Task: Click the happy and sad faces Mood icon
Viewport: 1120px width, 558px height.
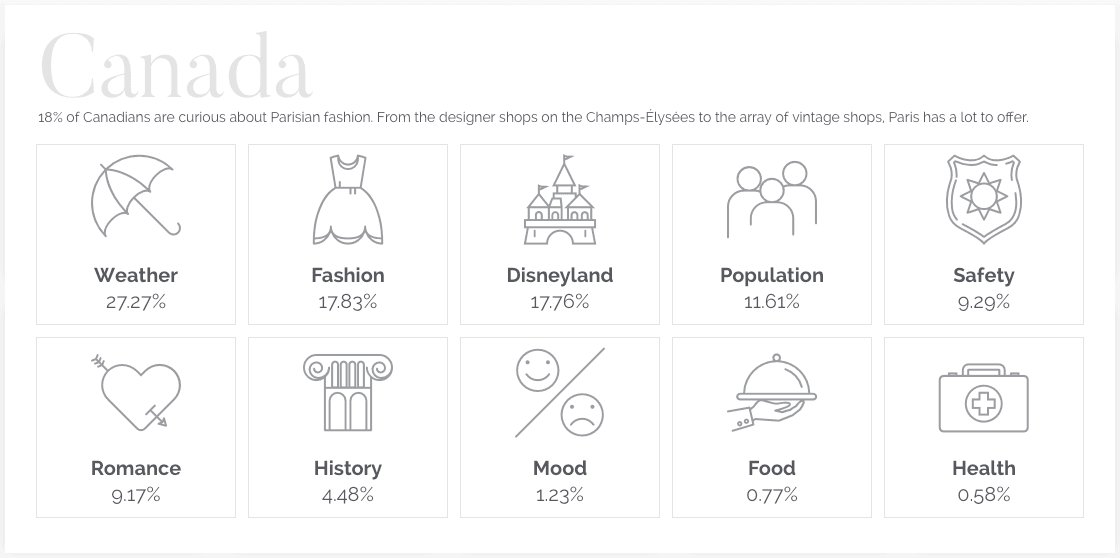Action: 560,392
